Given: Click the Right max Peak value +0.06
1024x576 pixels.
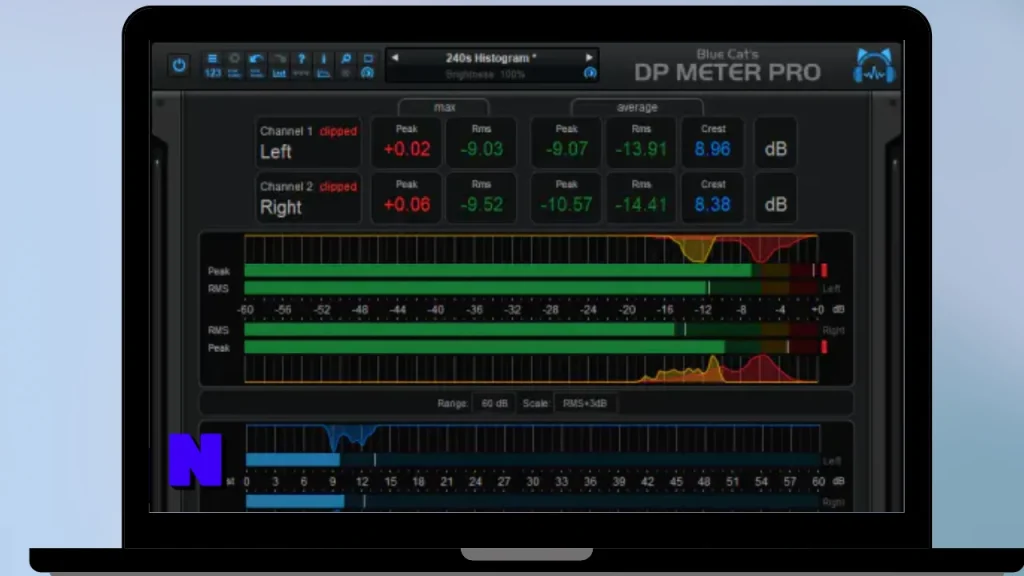Looking at the screenshot, I should coord(407,205).
